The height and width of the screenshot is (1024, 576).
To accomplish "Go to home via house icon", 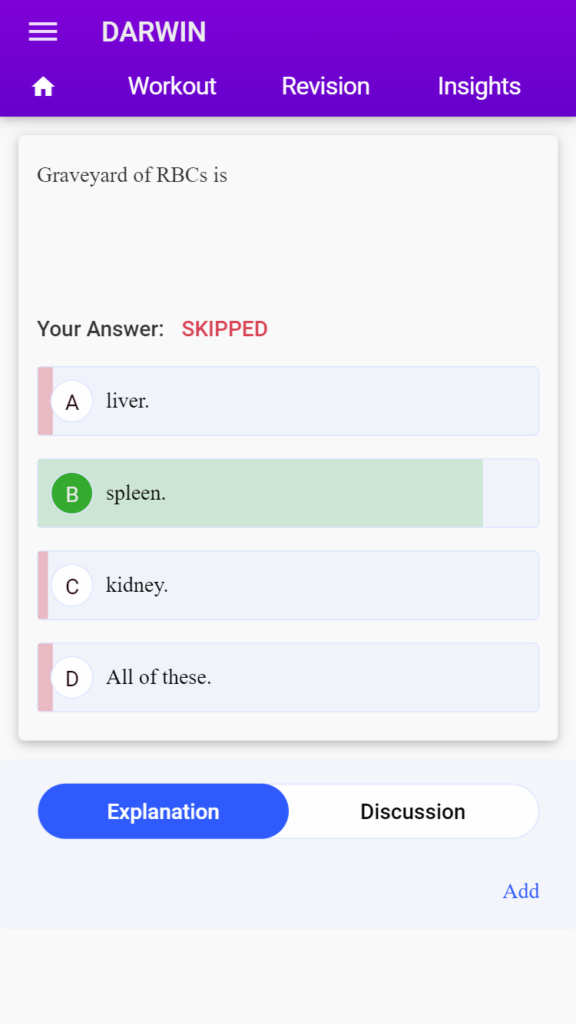I will pyautogui.click(x=43, y=86).
